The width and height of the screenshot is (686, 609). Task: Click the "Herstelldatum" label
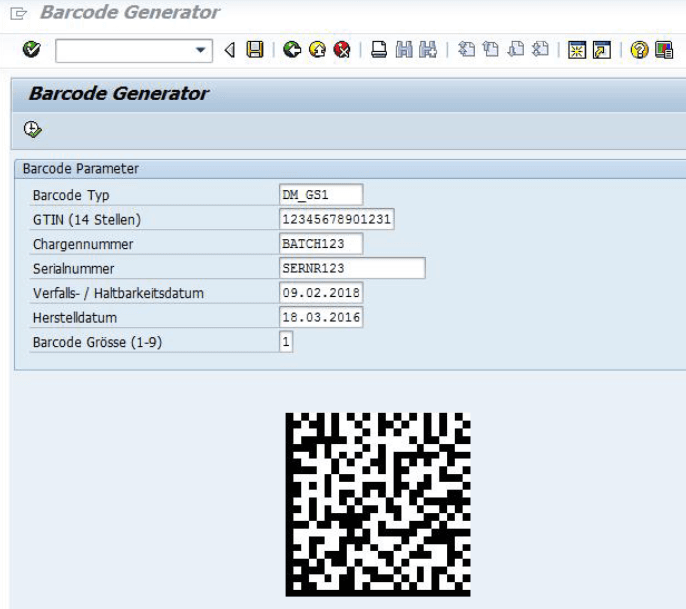(x=75, y=318)
